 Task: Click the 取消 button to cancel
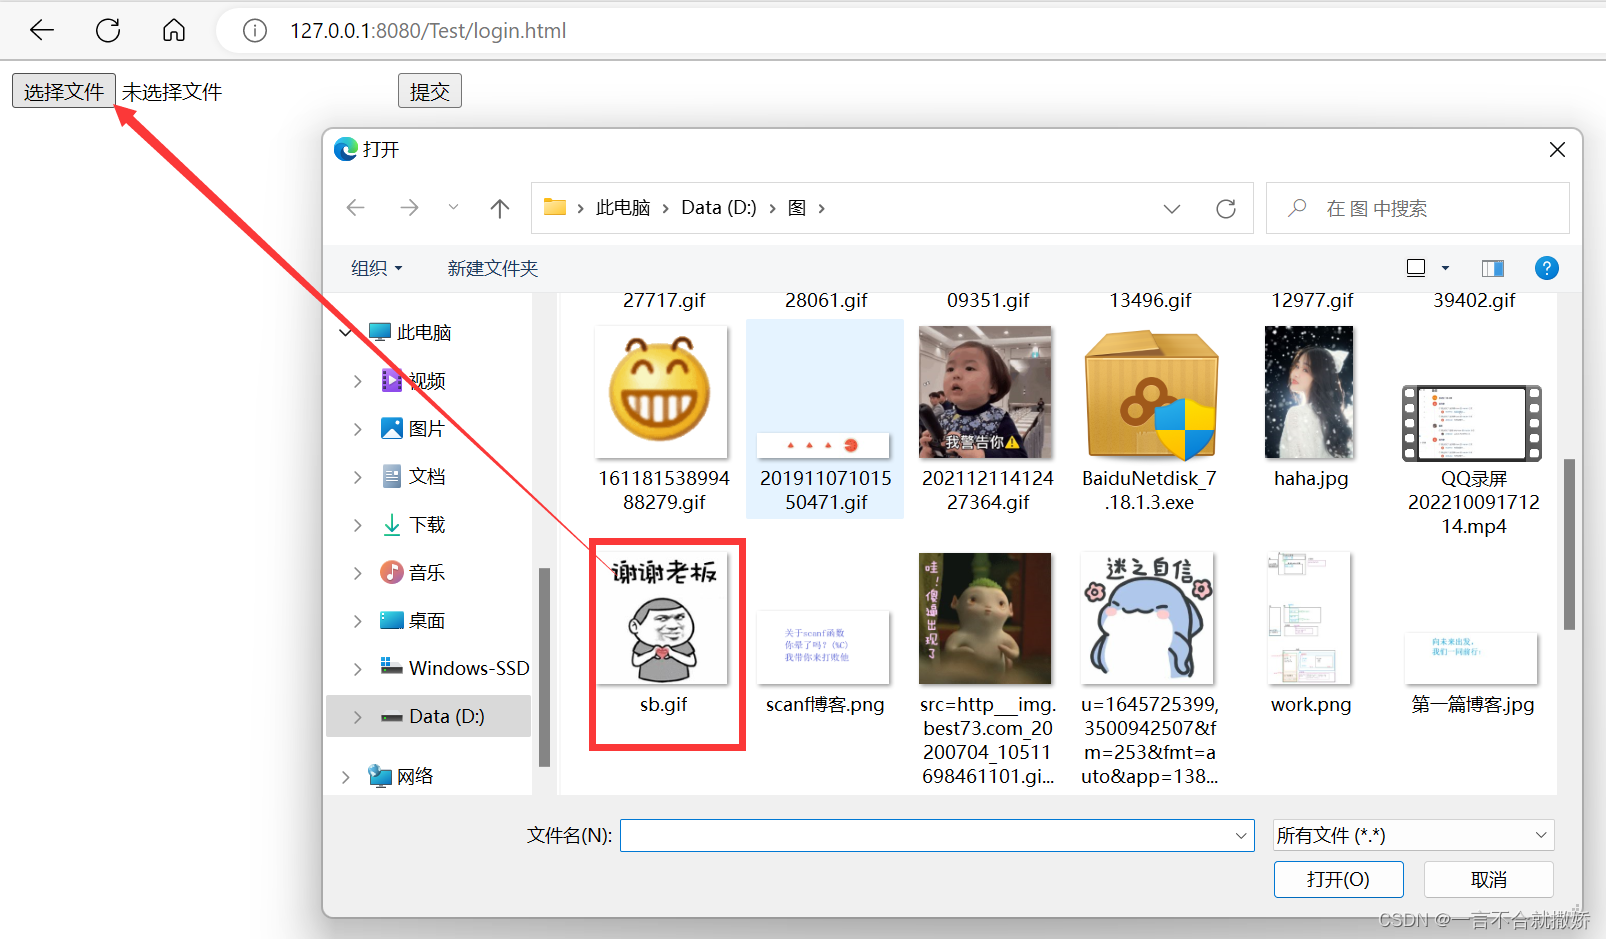(x=1488, y=879)
